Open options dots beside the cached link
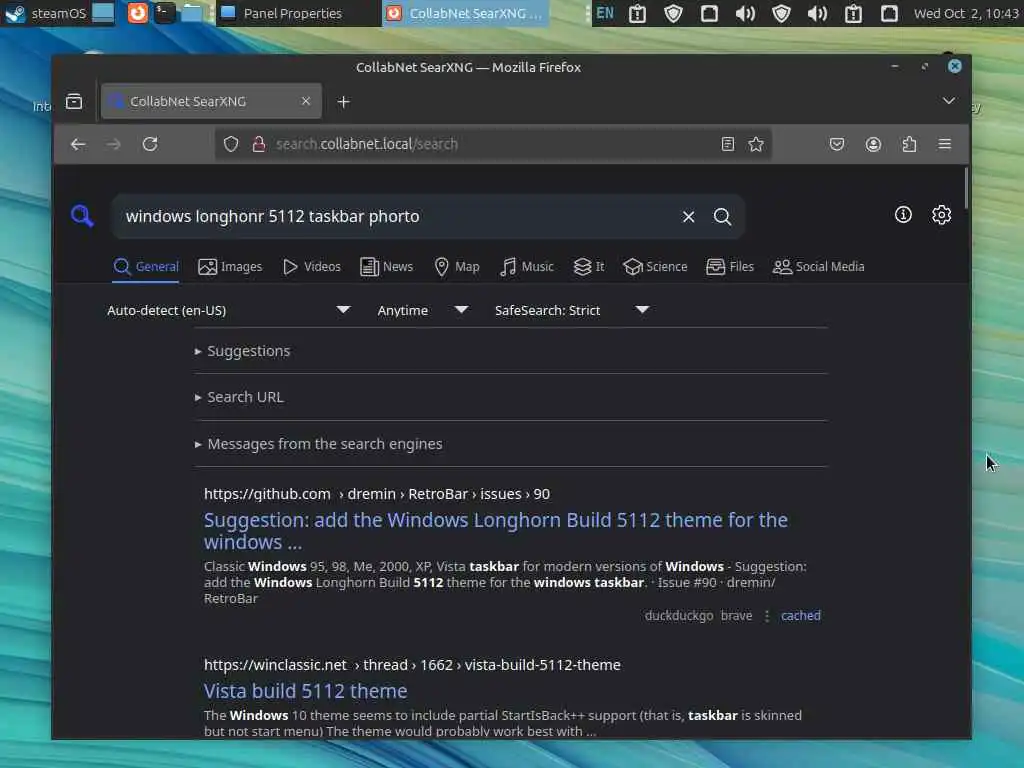Viewport: 1024px width, 768px height. click(x=767, y=616)
